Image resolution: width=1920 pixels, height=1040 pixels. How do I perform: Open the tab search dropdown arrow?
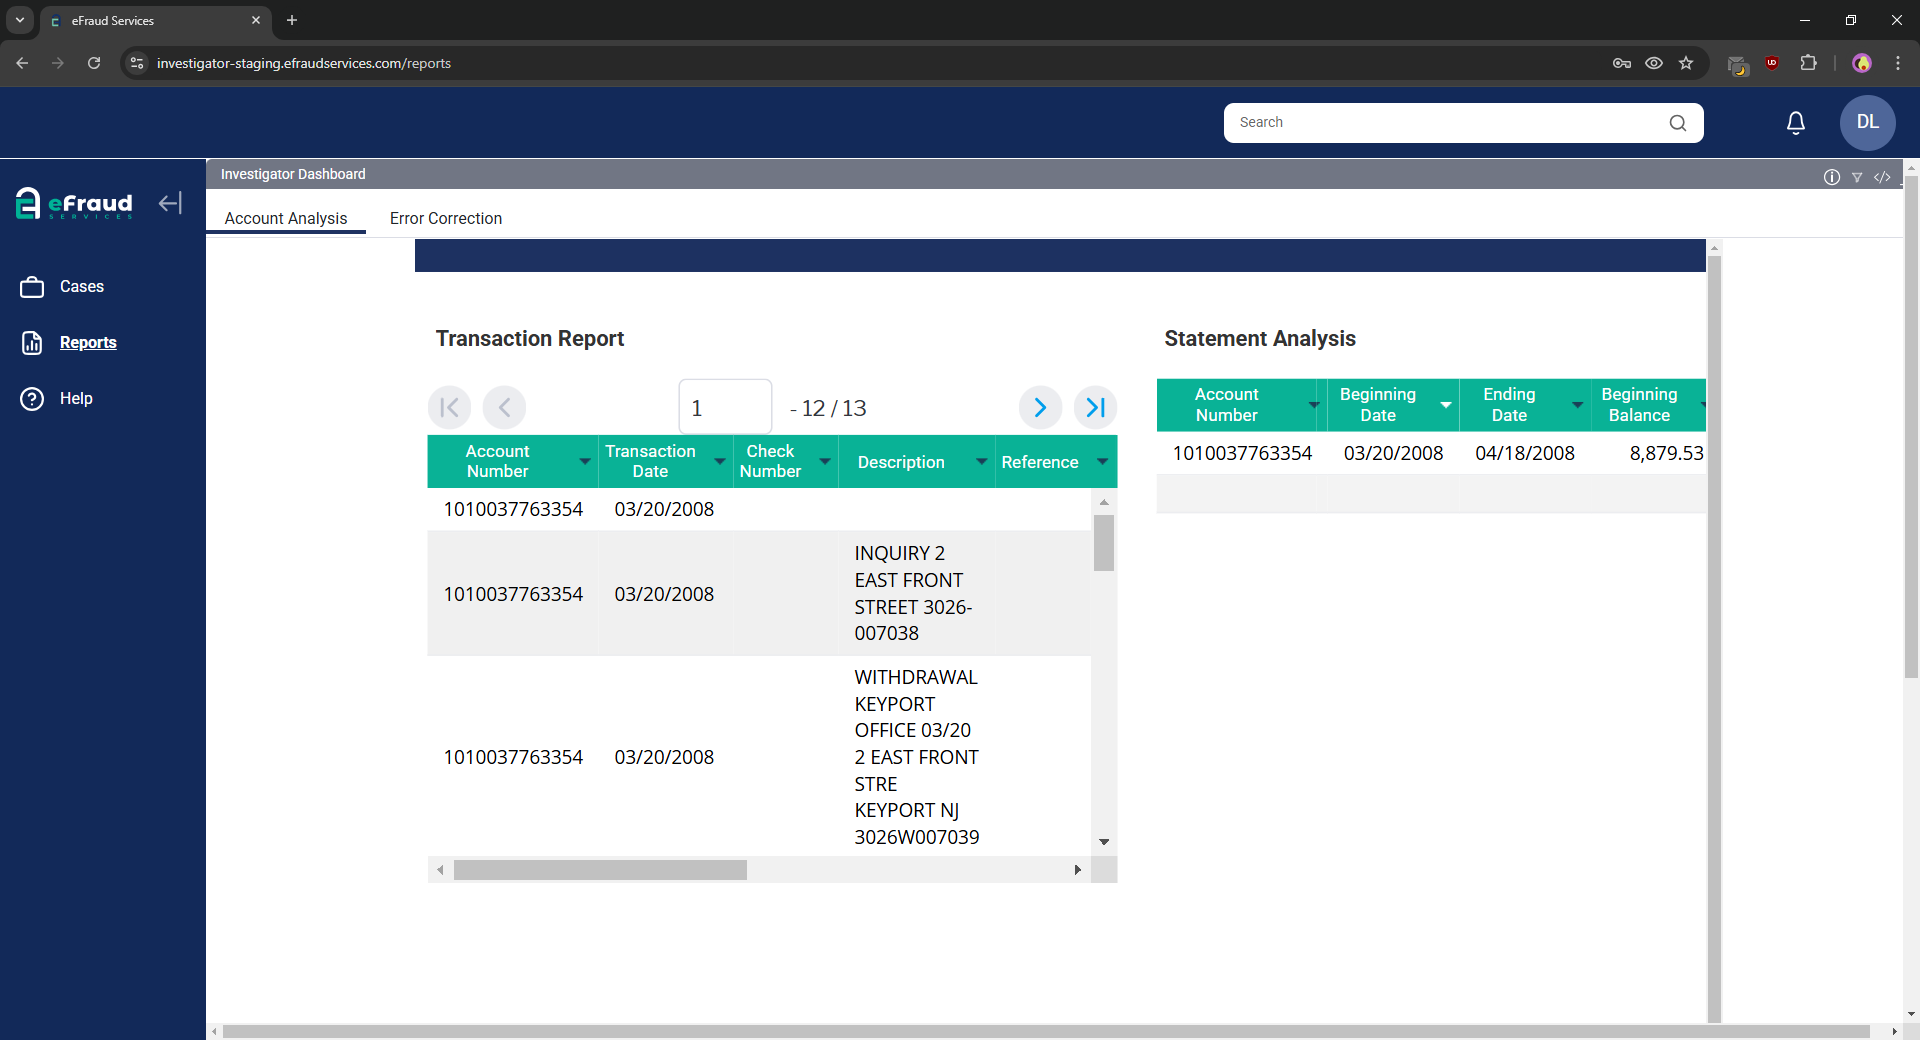pos(19,20)
